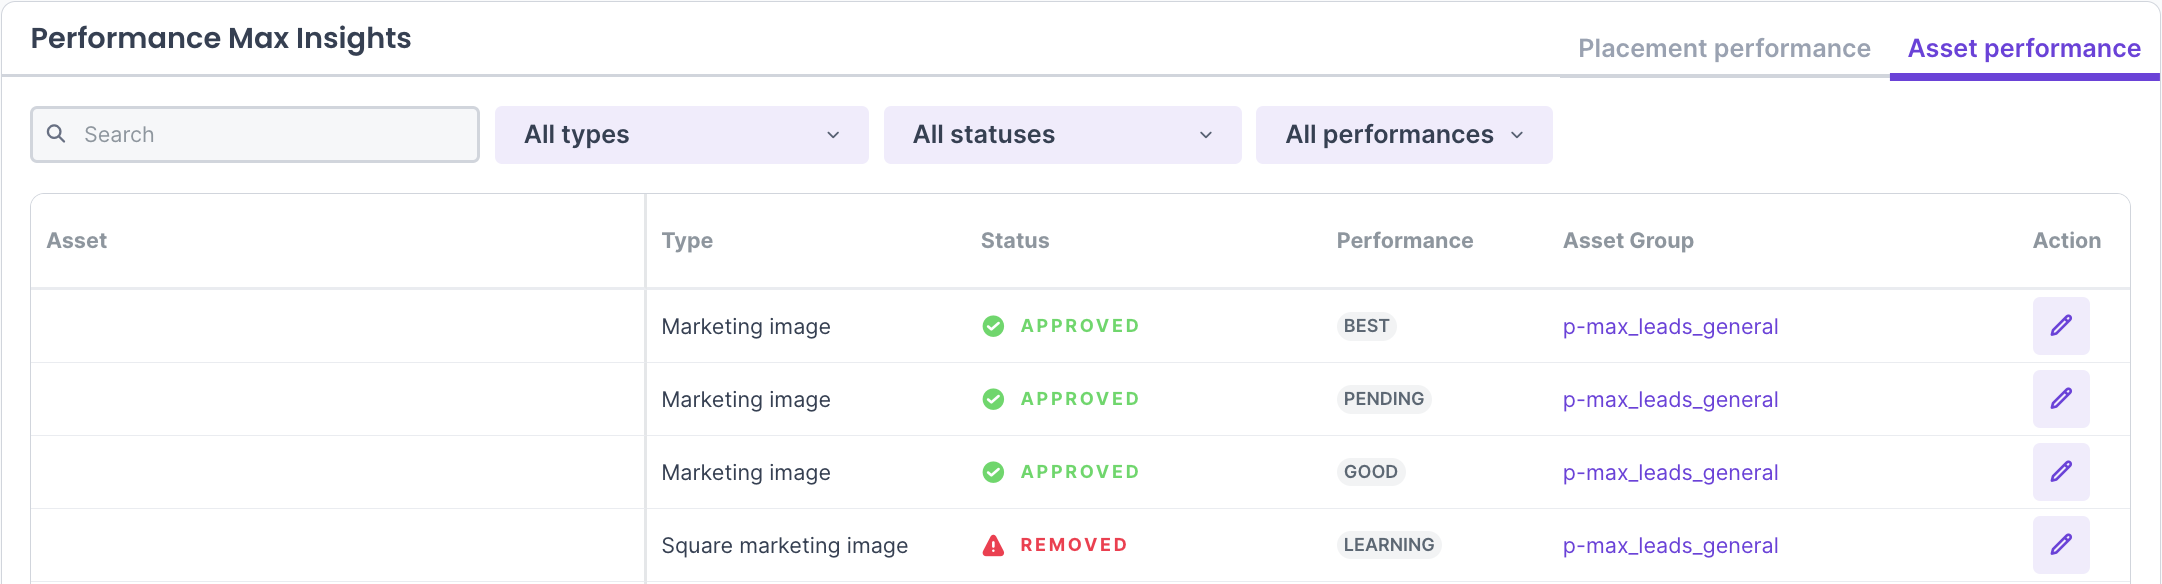
Task: Open p-max_leads_general link in GOOD row
Action: [x=1669, y=473]
